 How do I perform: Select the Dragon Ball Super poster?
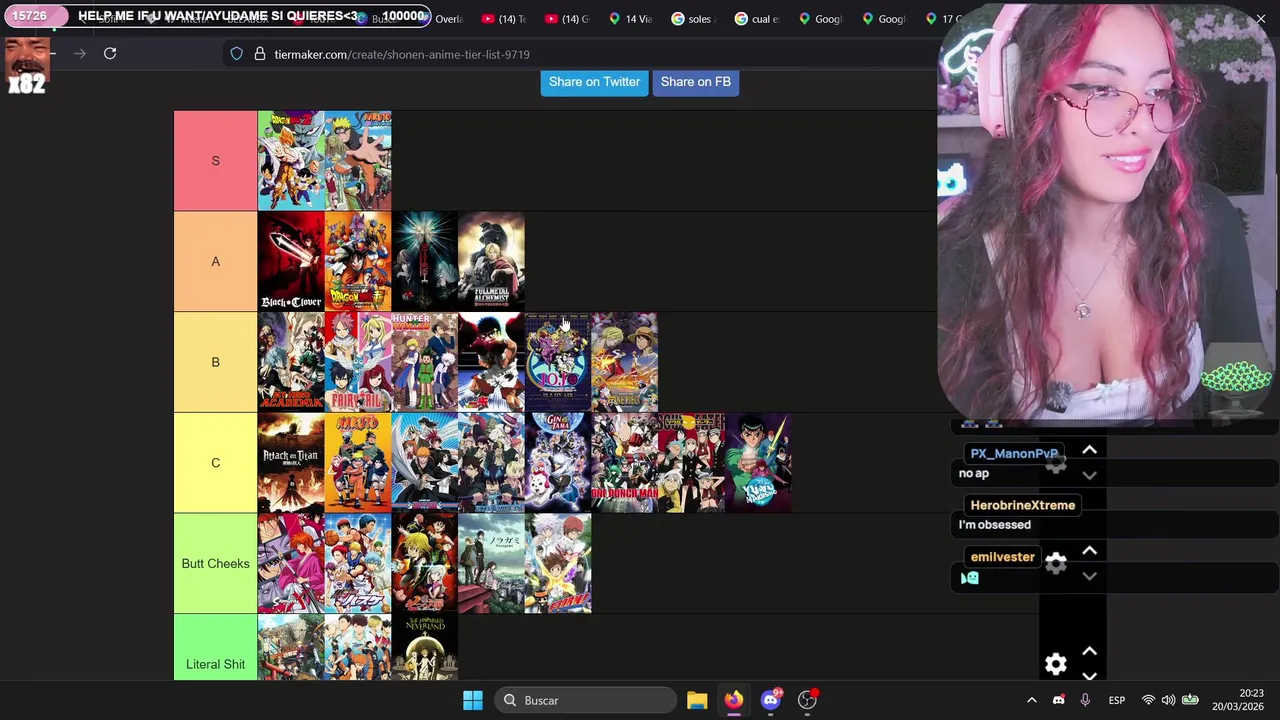[x=358, y=261]
